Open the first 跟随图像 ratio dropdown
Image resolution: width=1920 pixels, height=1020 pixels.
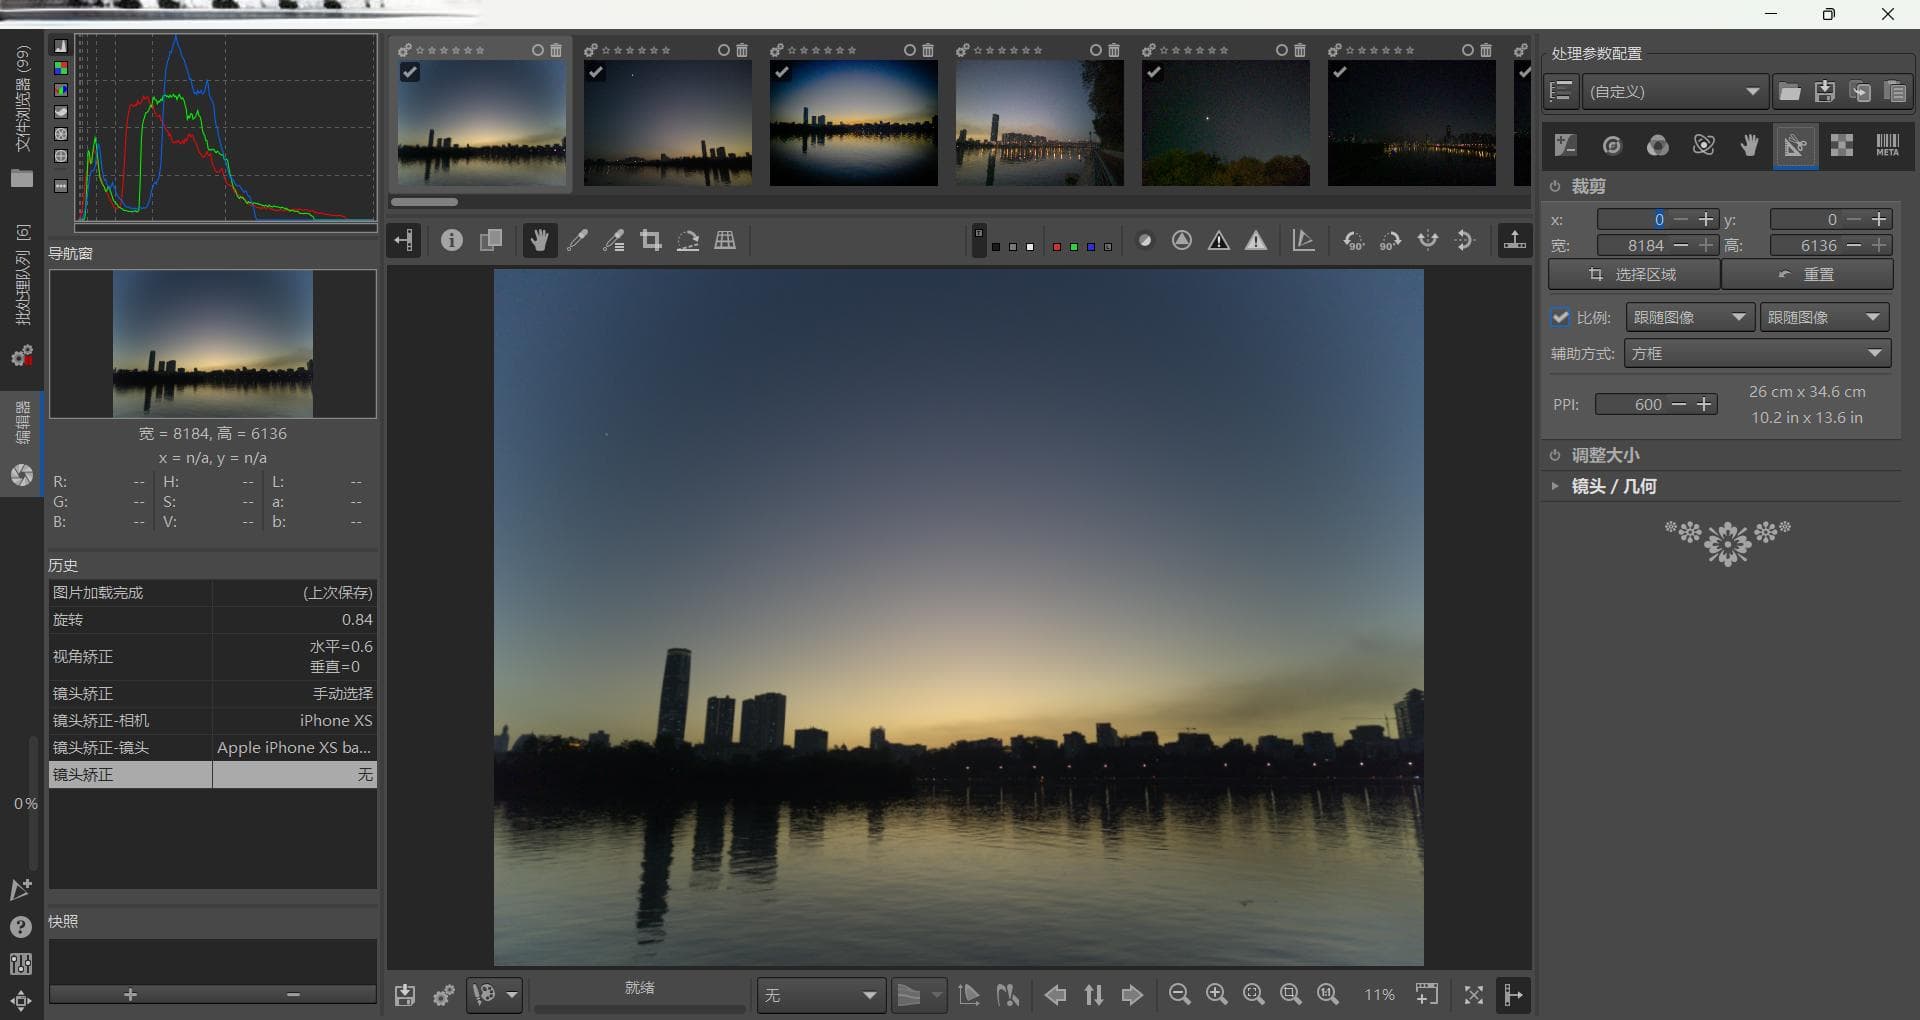(1690, 317)
